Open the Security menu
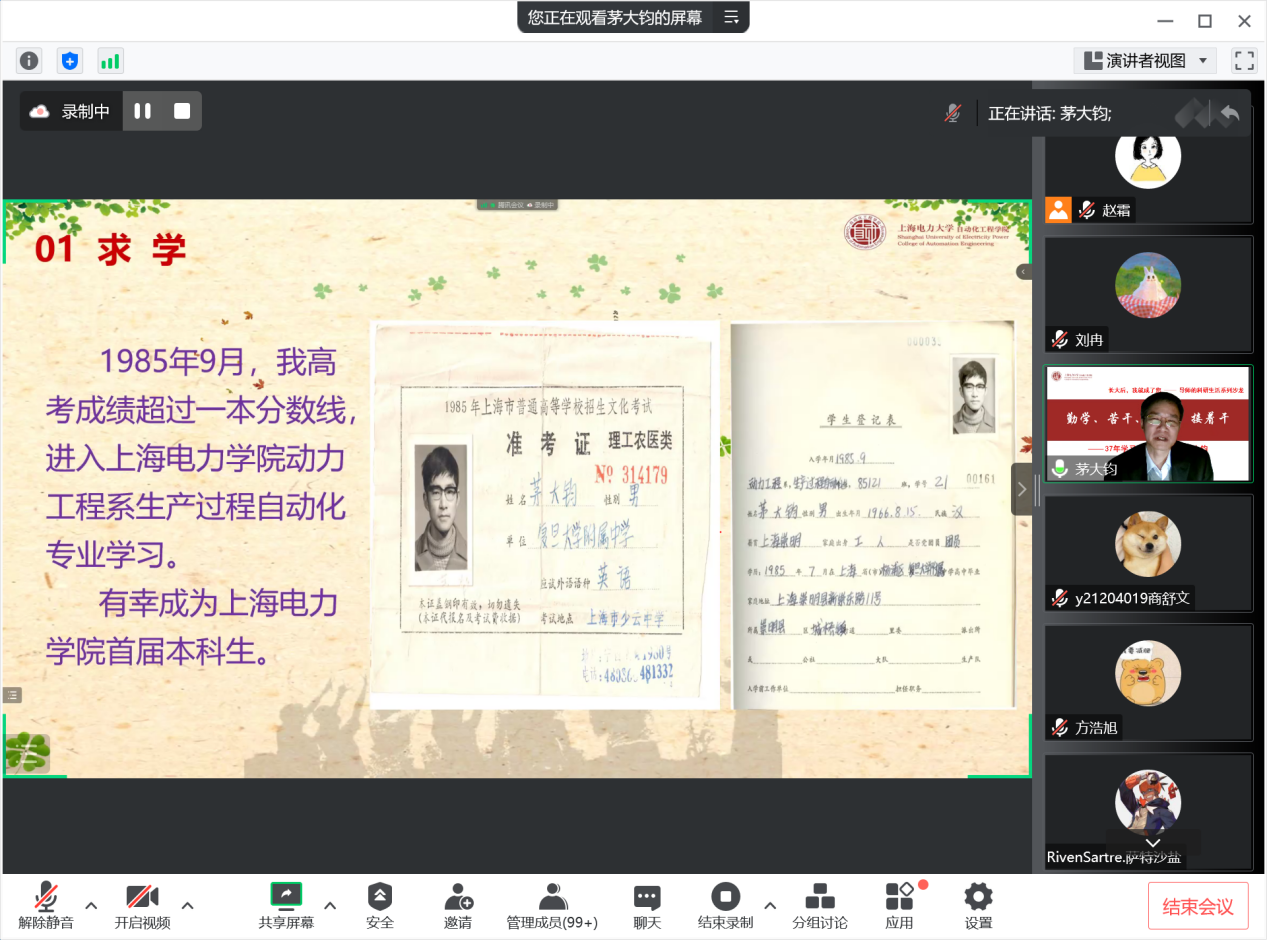The image size is (1267, 940). click(x=380, y=905)
